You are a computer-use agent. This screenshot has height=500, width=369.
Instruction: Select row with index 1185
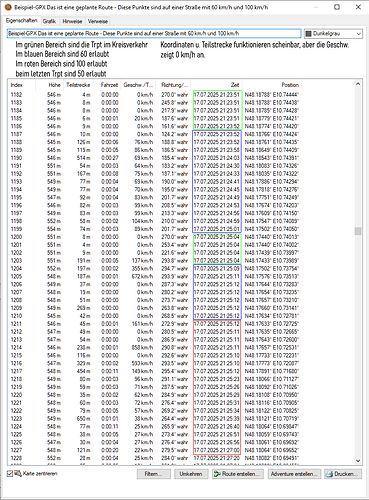click(155, 118)
